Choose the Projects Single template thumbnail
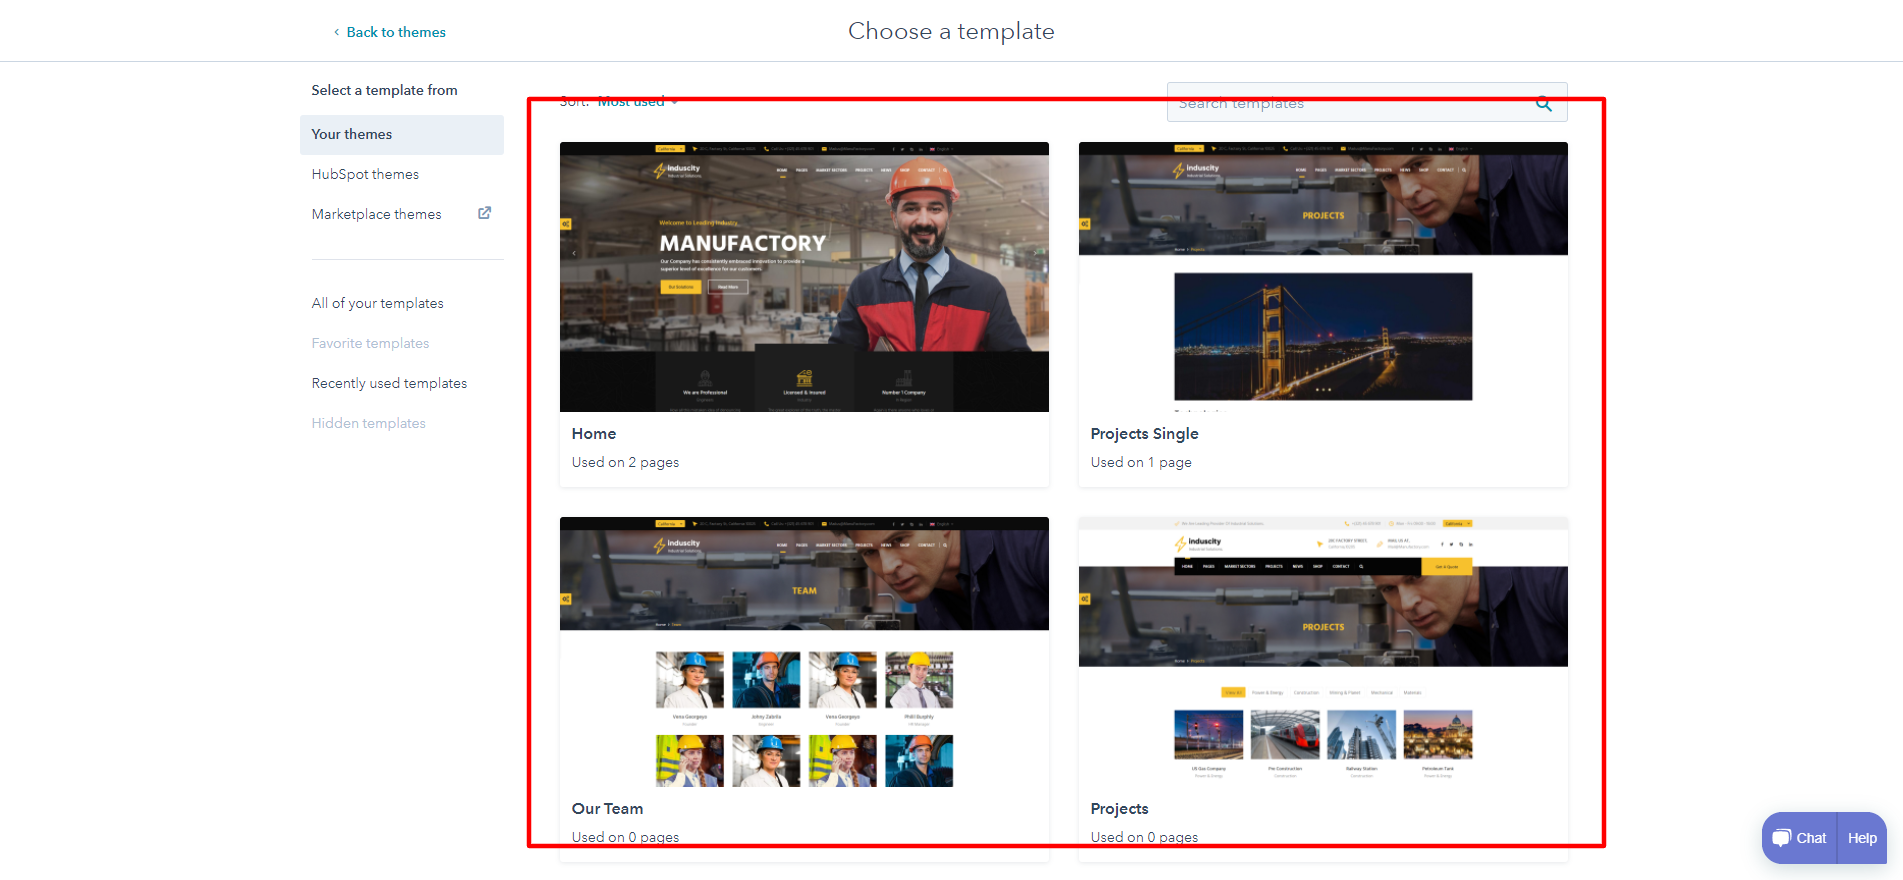The image size is (1903, 880). pos(1323,277)
